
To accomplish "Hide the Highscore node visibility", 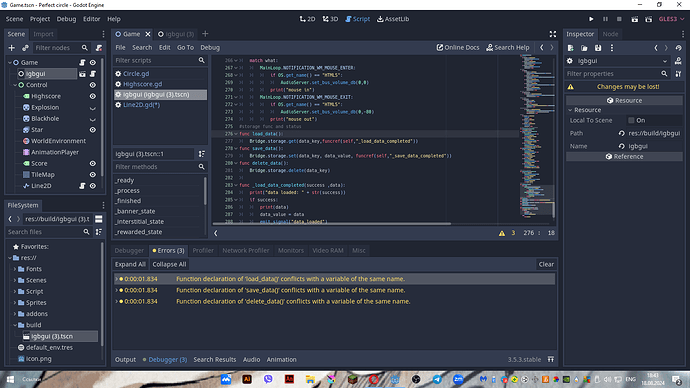I will pos(93,96).
